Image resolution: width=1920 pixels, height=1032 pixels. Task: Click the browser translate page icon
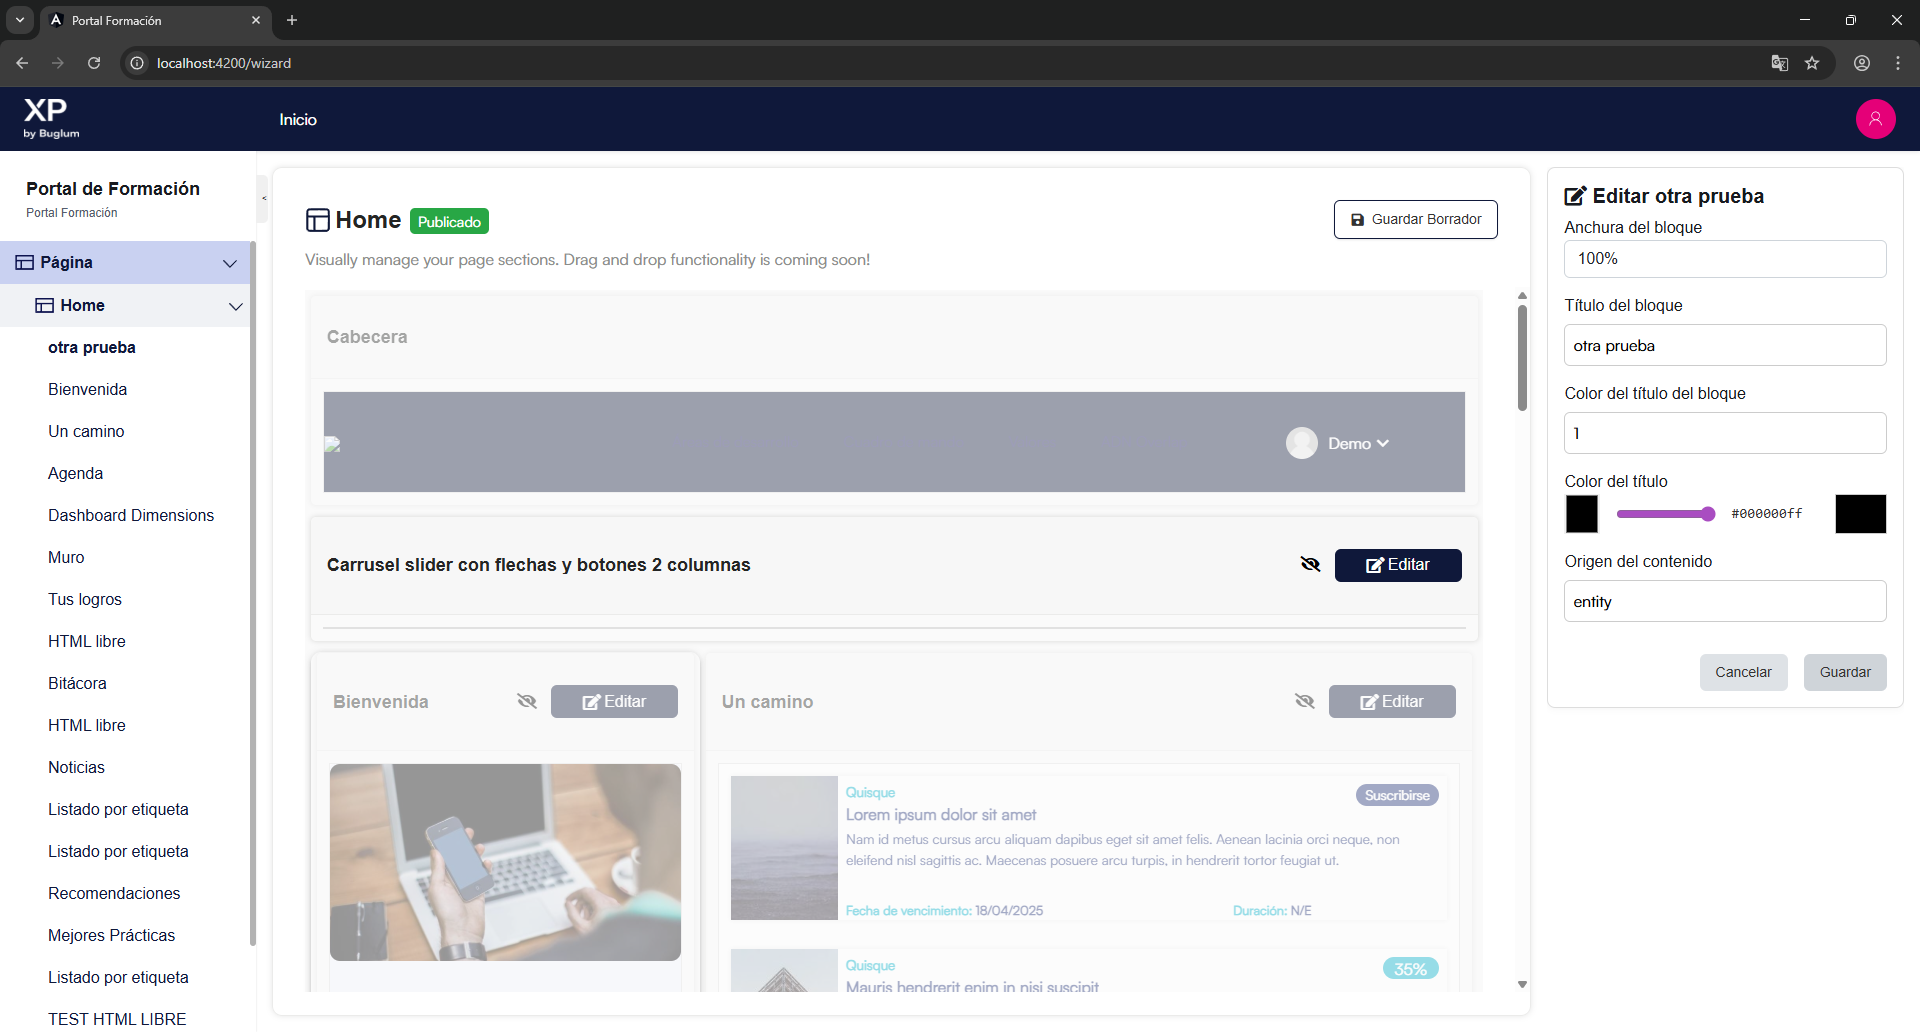[x=1779, y=63]
